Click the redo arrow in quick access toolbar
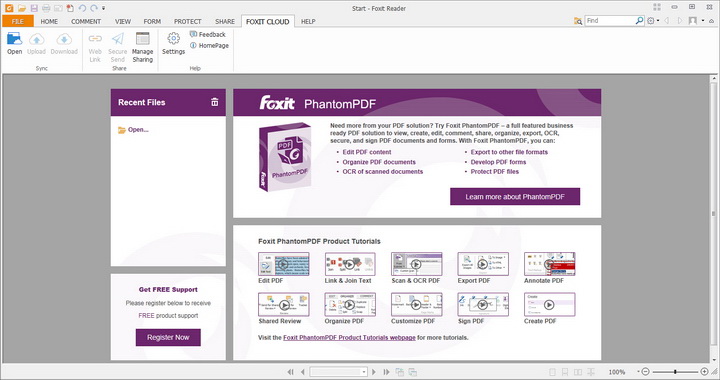 [94, 8]
